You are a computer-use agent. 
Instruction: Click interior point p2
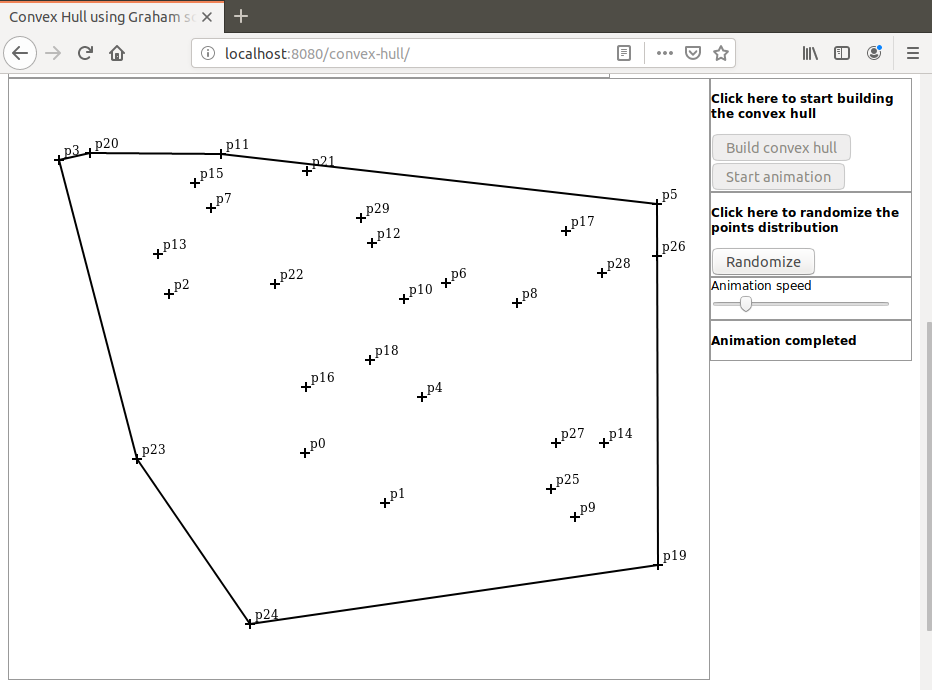(x=169, y=294)
